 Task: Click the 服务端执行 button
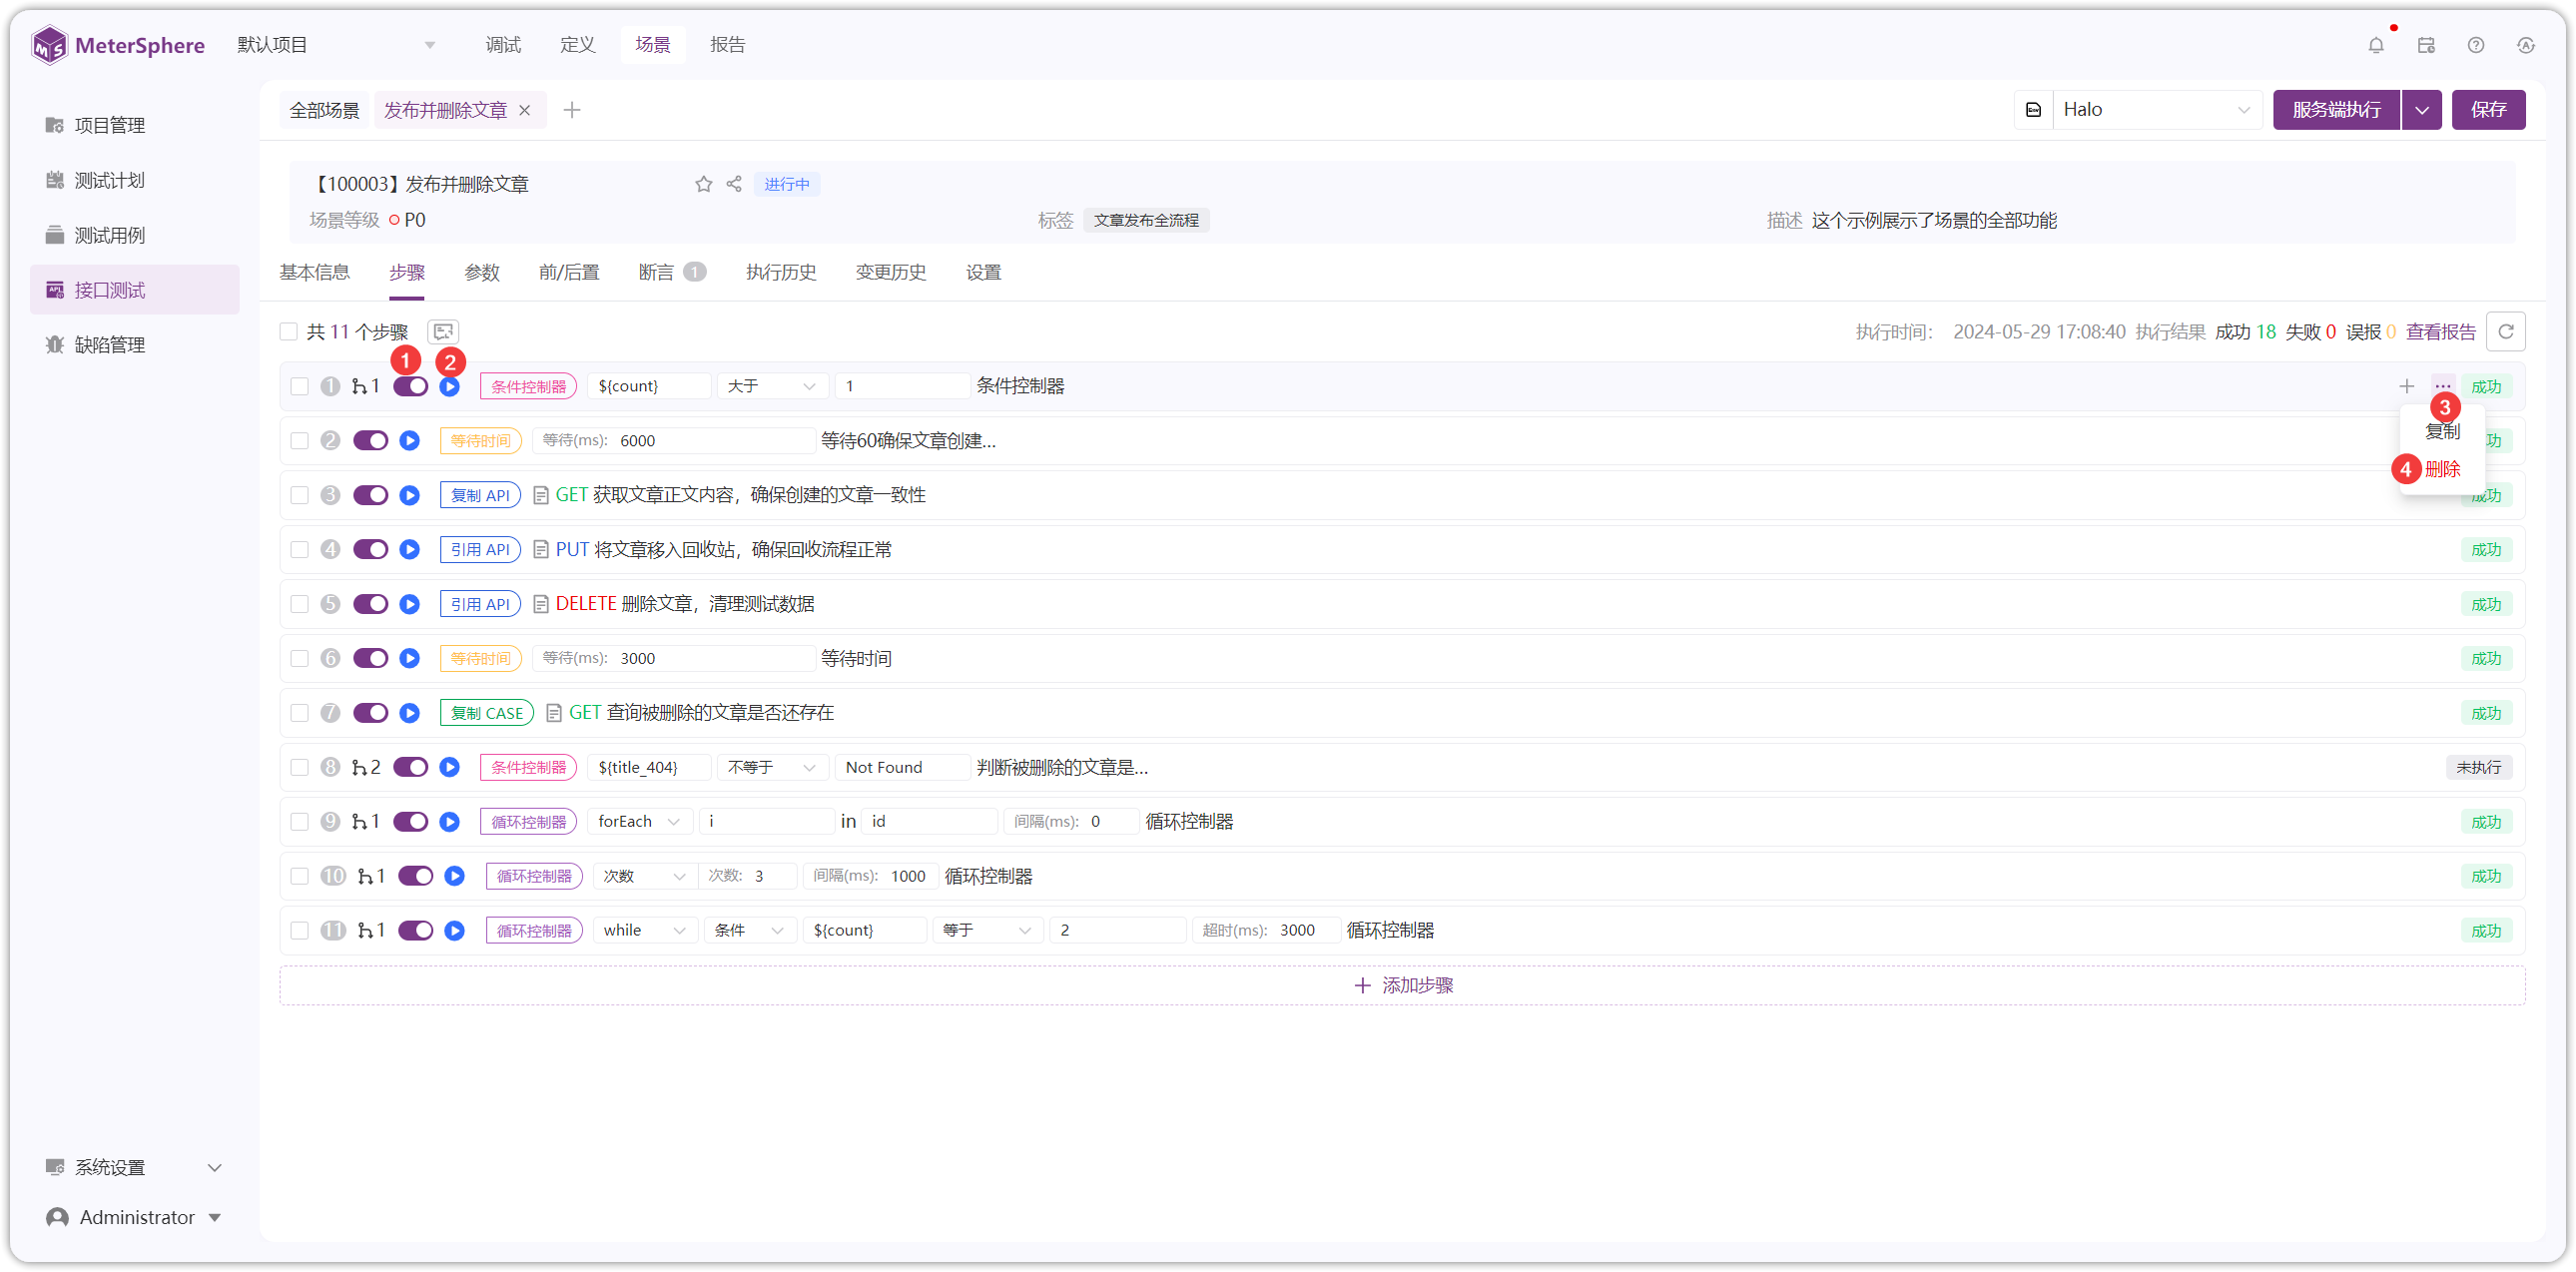click(x=2336, y=110)
